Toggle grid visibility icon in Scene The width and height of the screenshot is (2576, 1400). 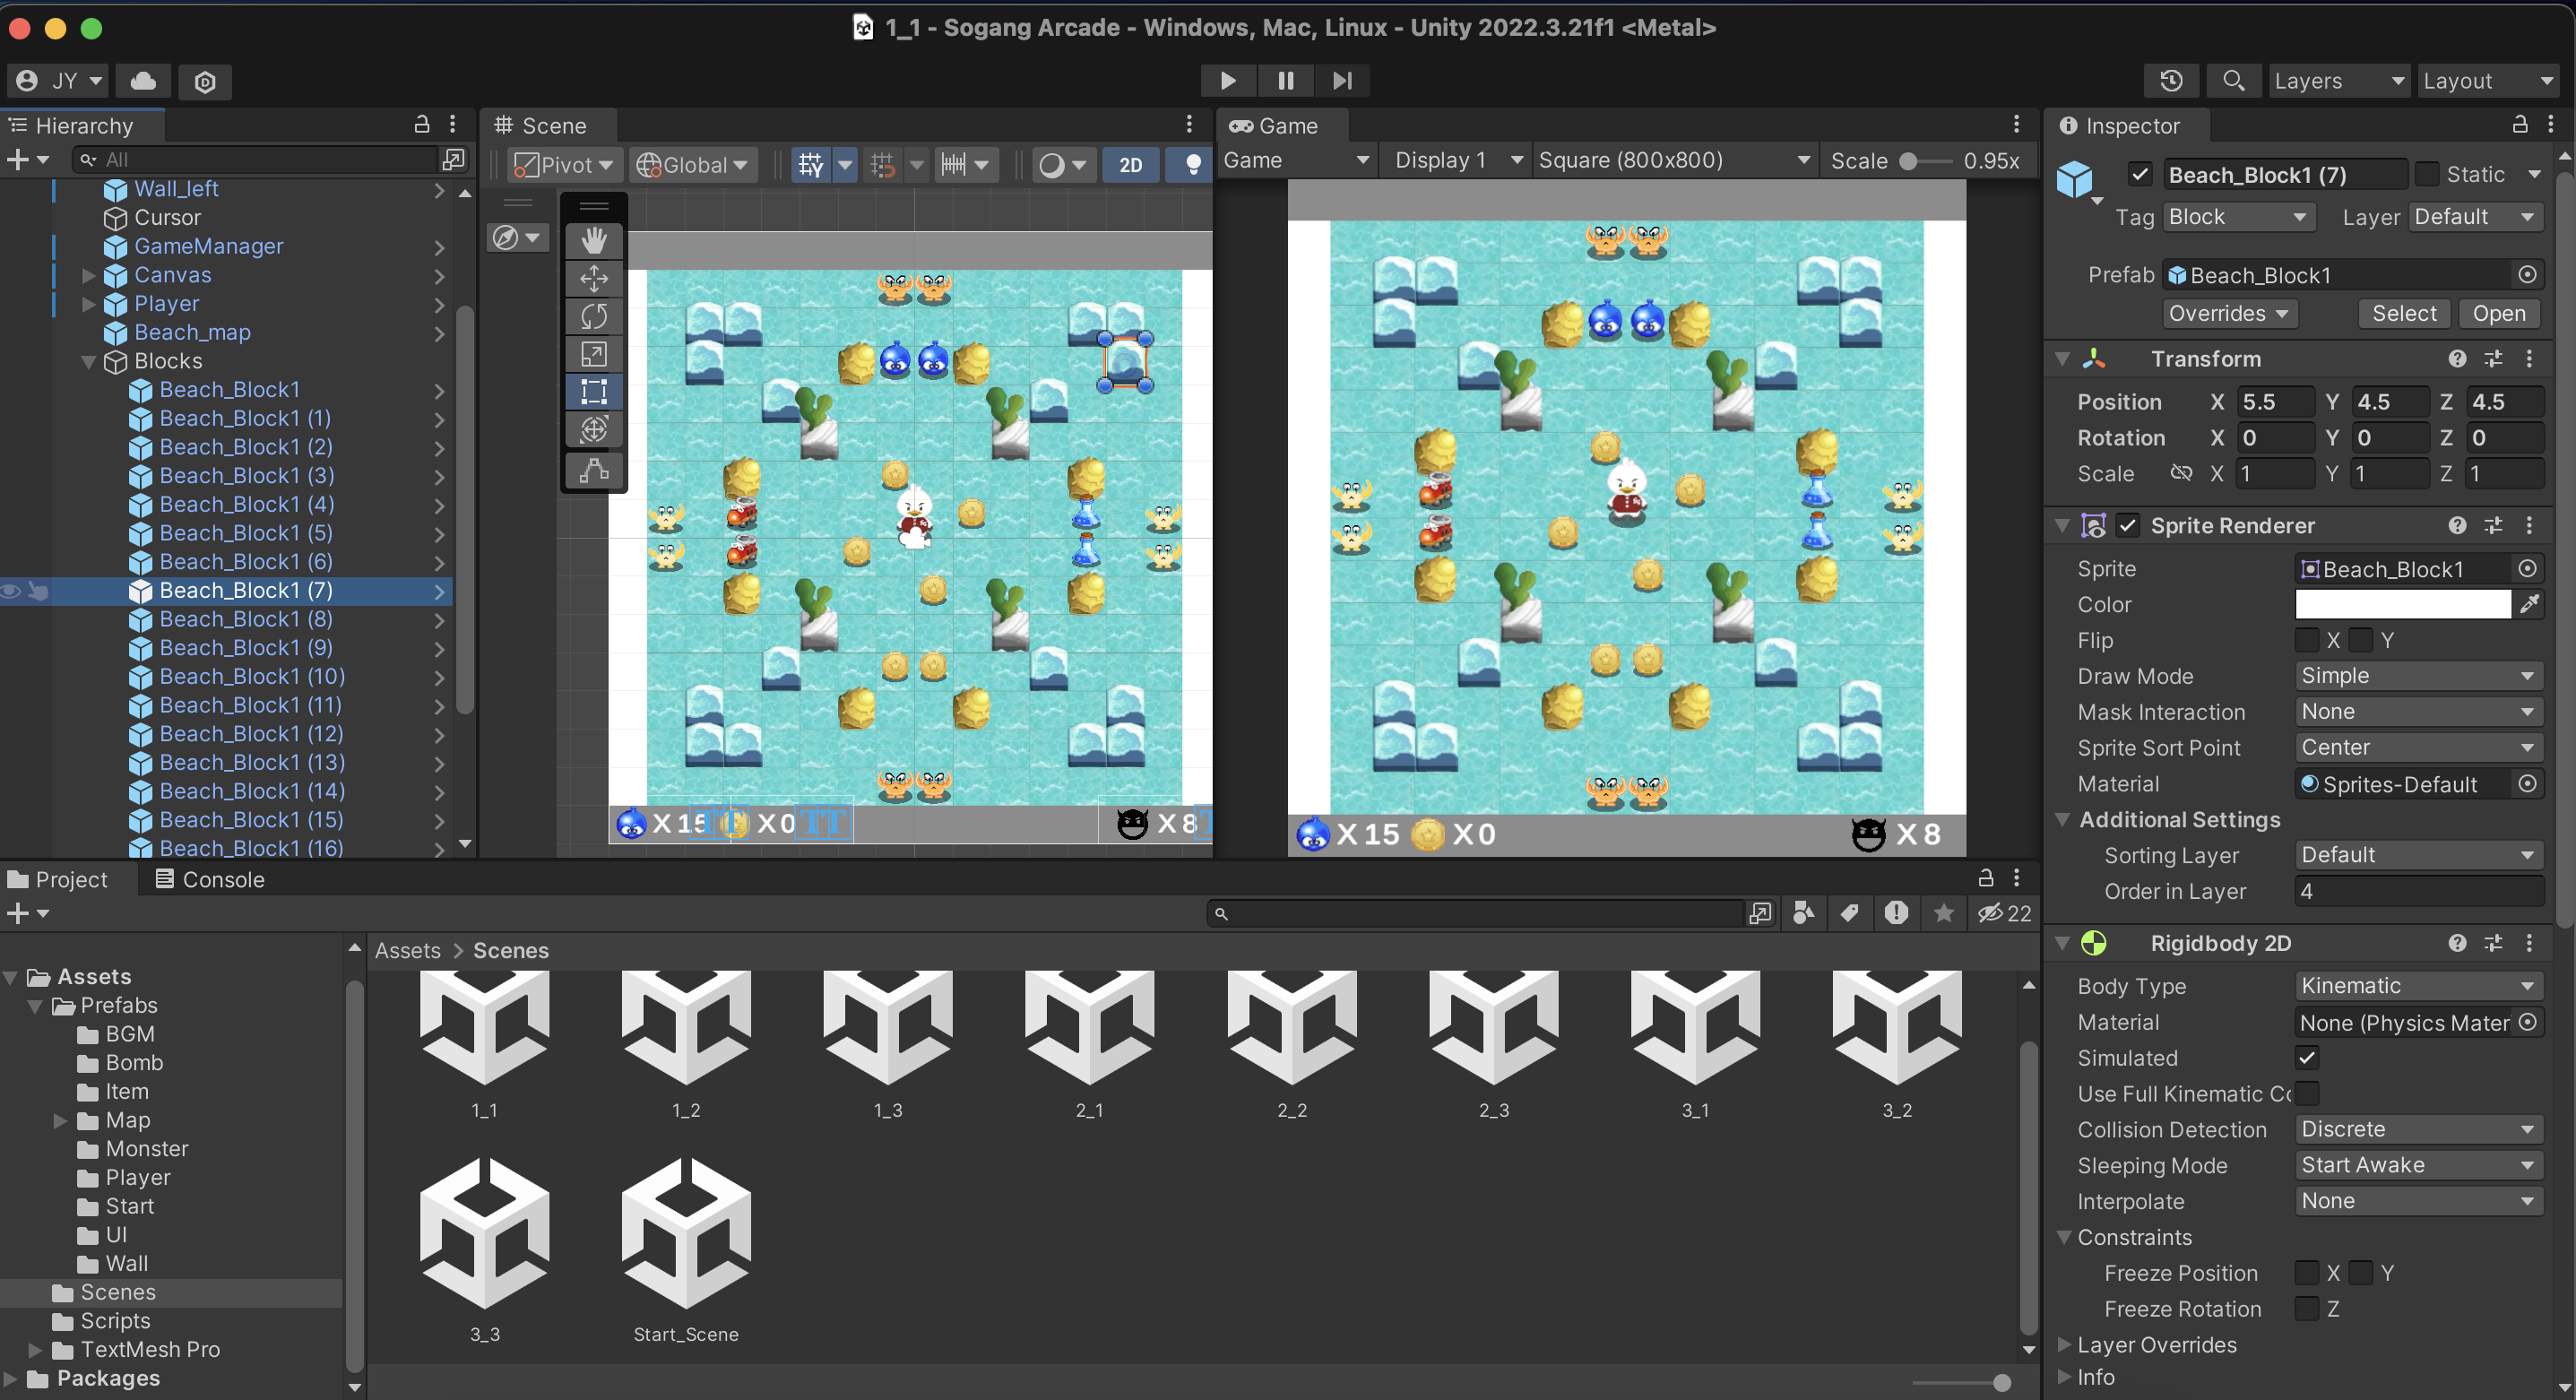click(x=811, y=165)
